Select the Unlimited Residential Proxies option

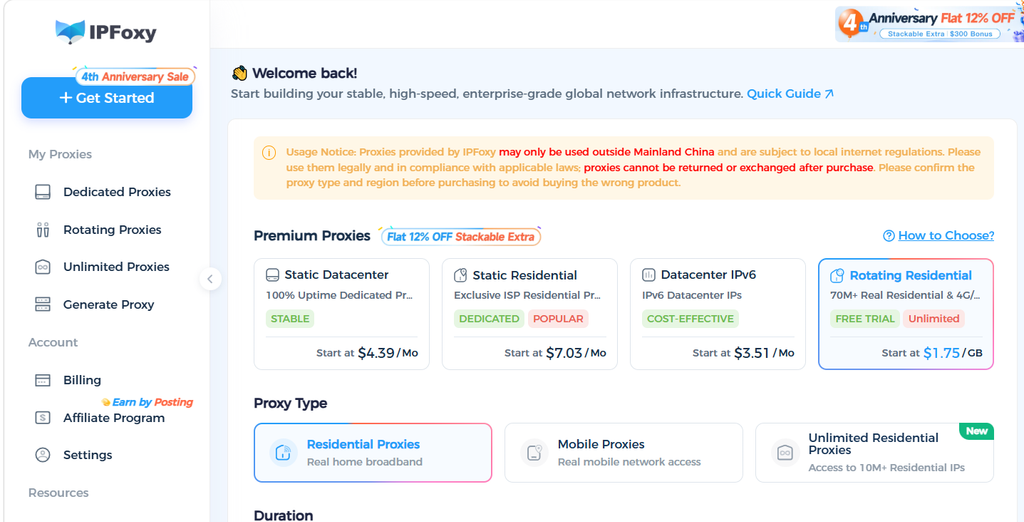(x=874, y=453)
